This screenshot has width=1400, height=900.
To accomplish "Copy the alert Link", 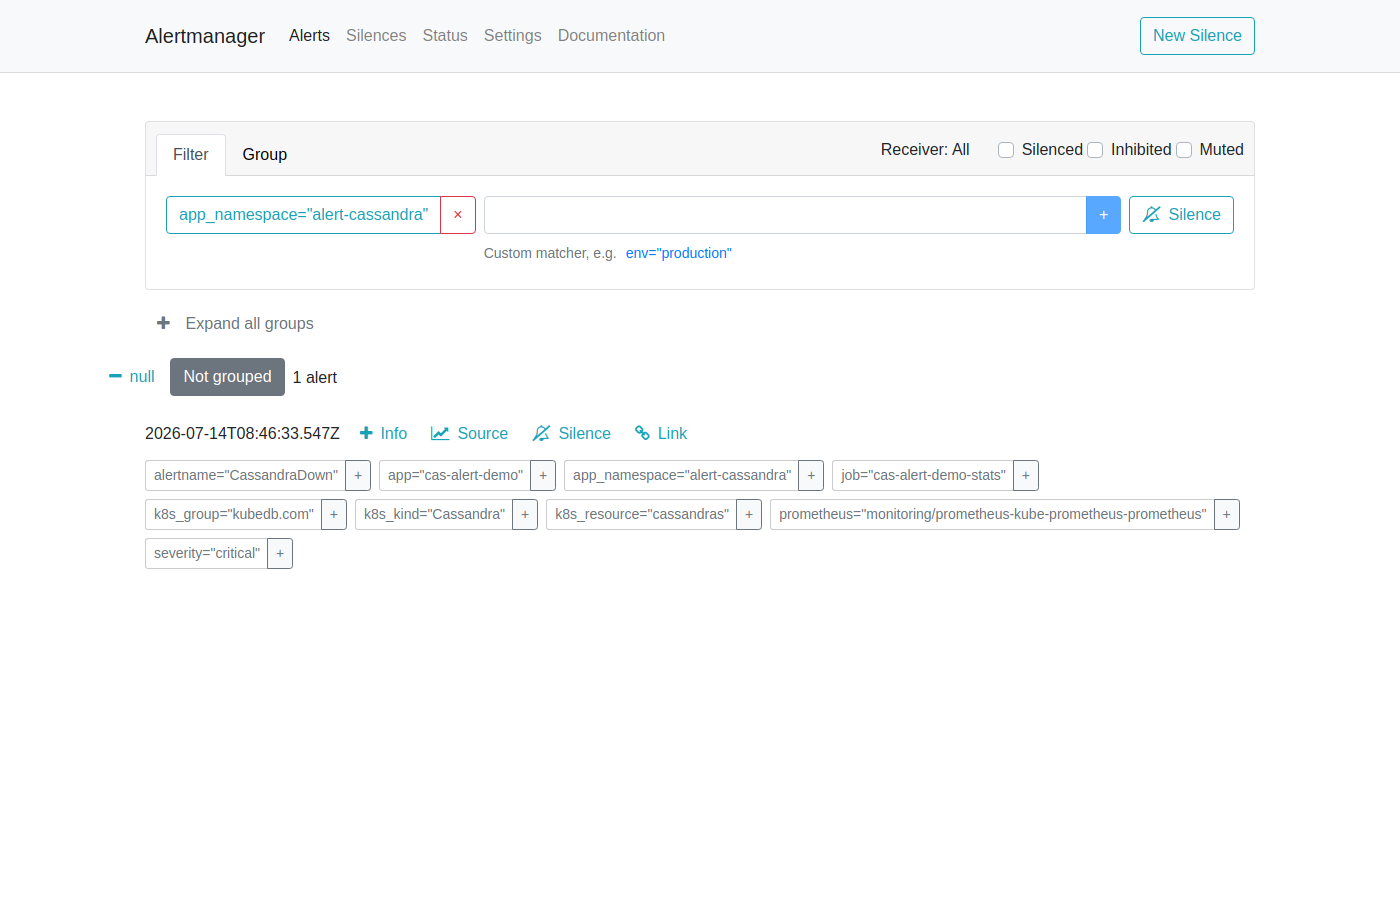I will (661, 433).
